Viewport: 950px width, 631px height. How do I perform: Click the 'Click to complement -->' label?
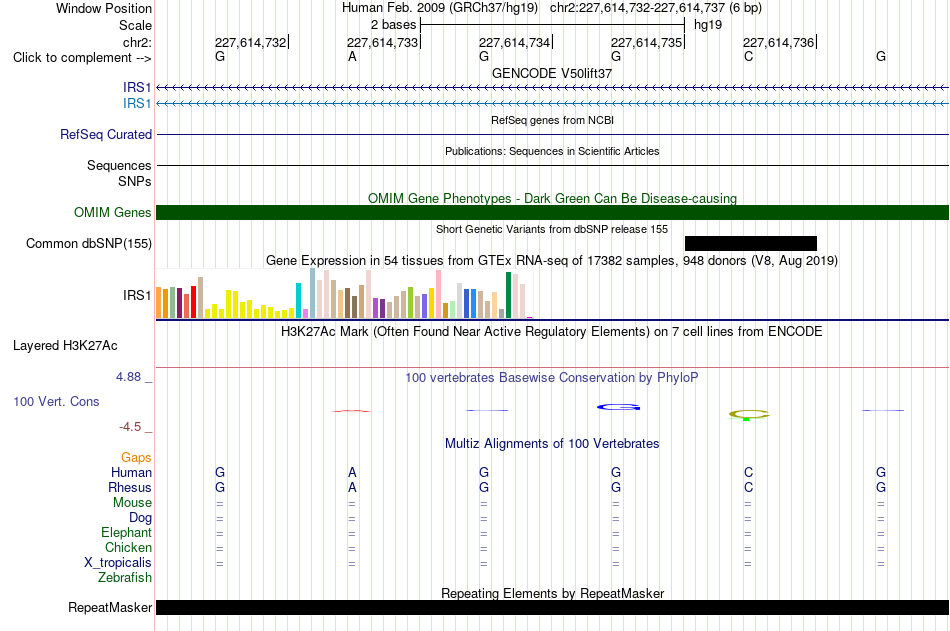82,58
